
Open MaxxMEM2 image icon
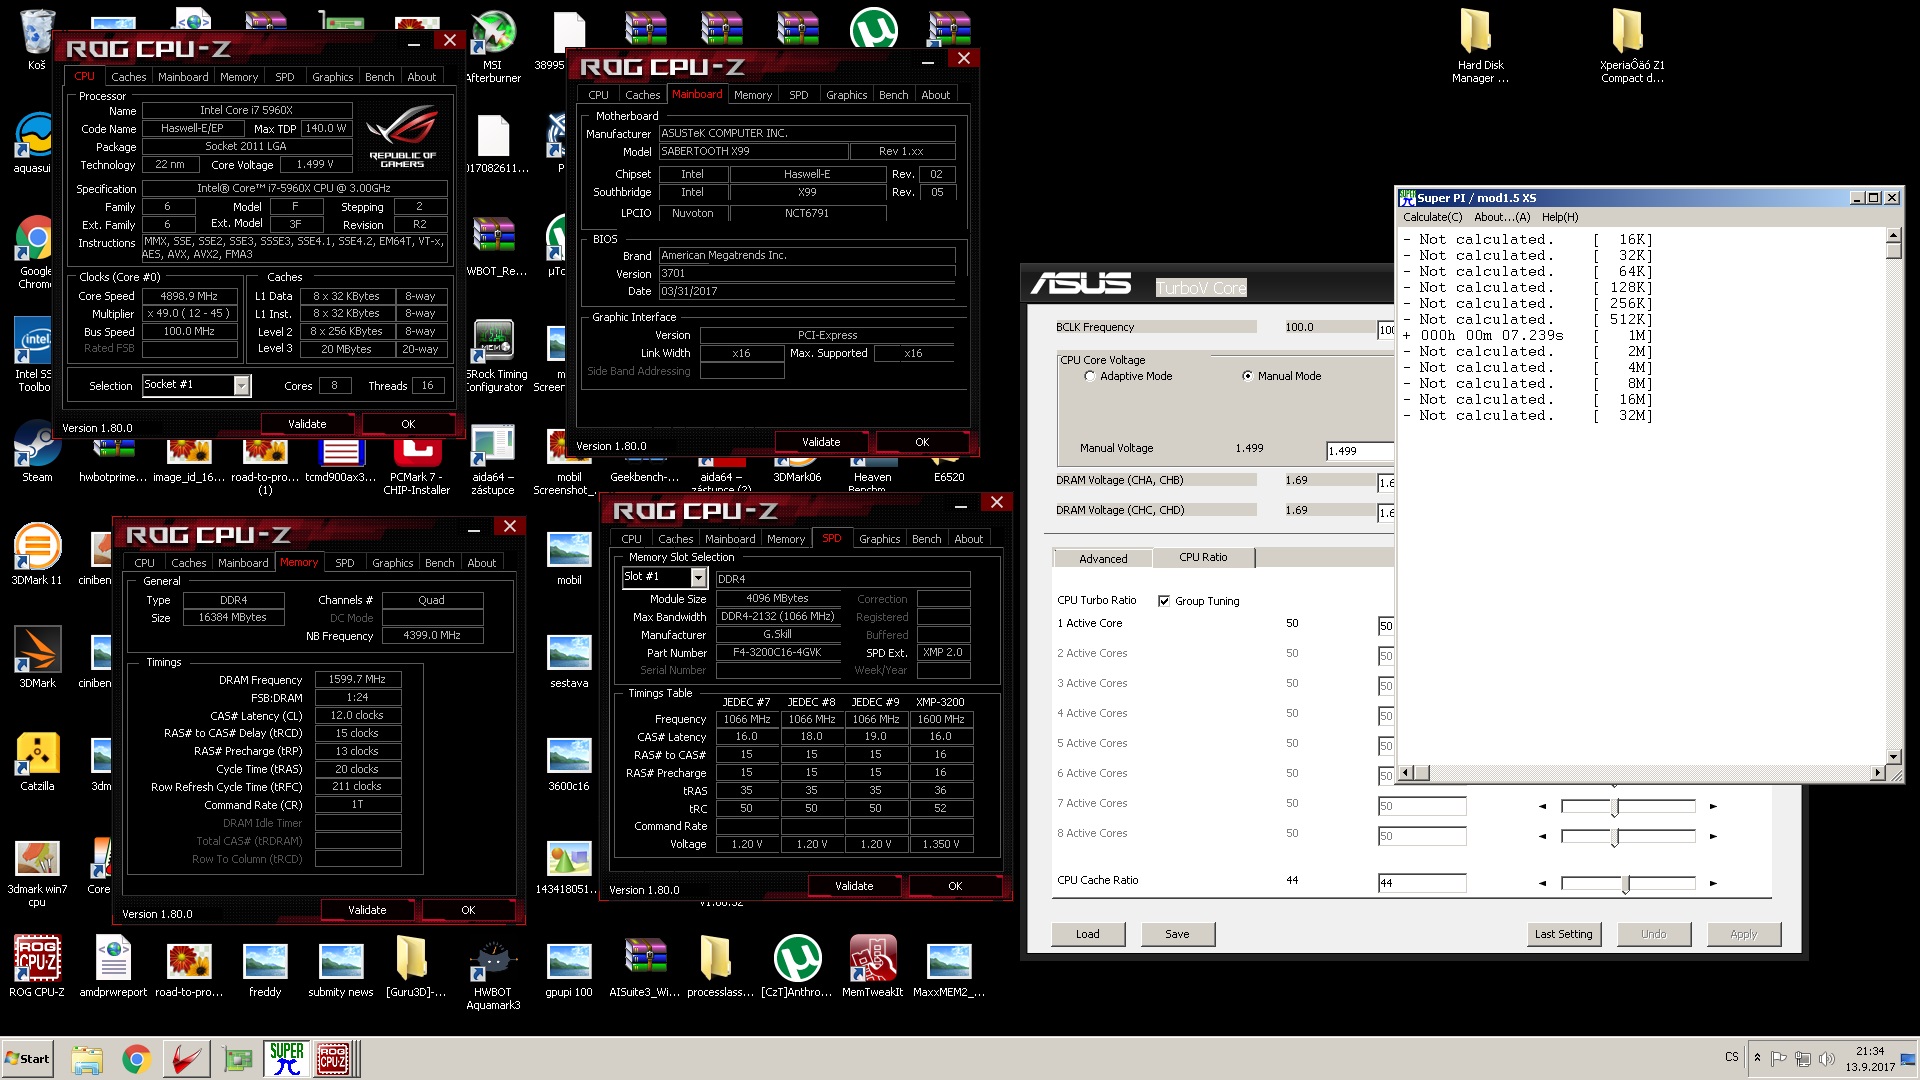(x=949, y=966)
